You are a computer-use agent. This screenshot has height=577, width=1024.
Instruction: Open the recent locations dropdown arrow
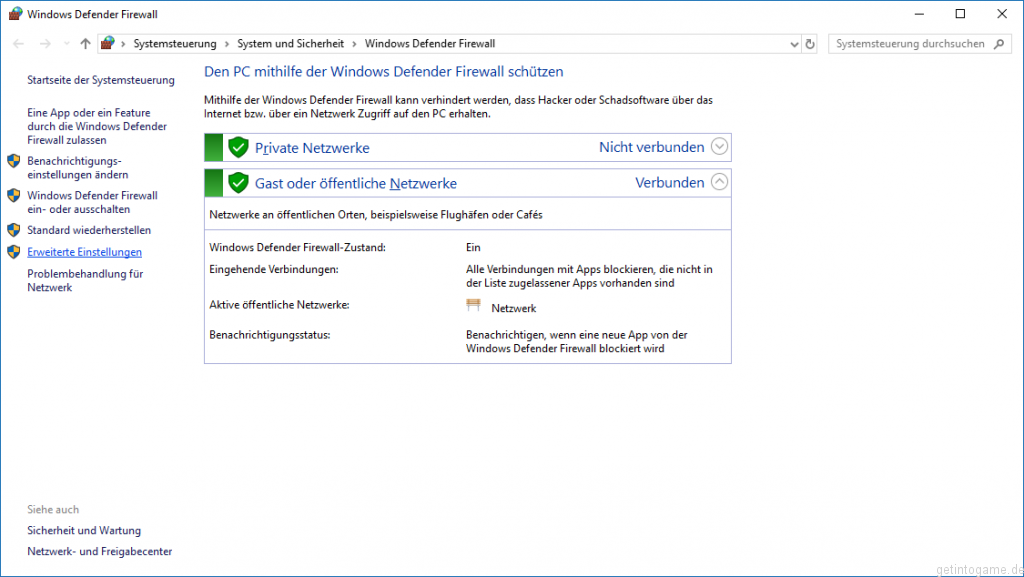tap(67, 44)
